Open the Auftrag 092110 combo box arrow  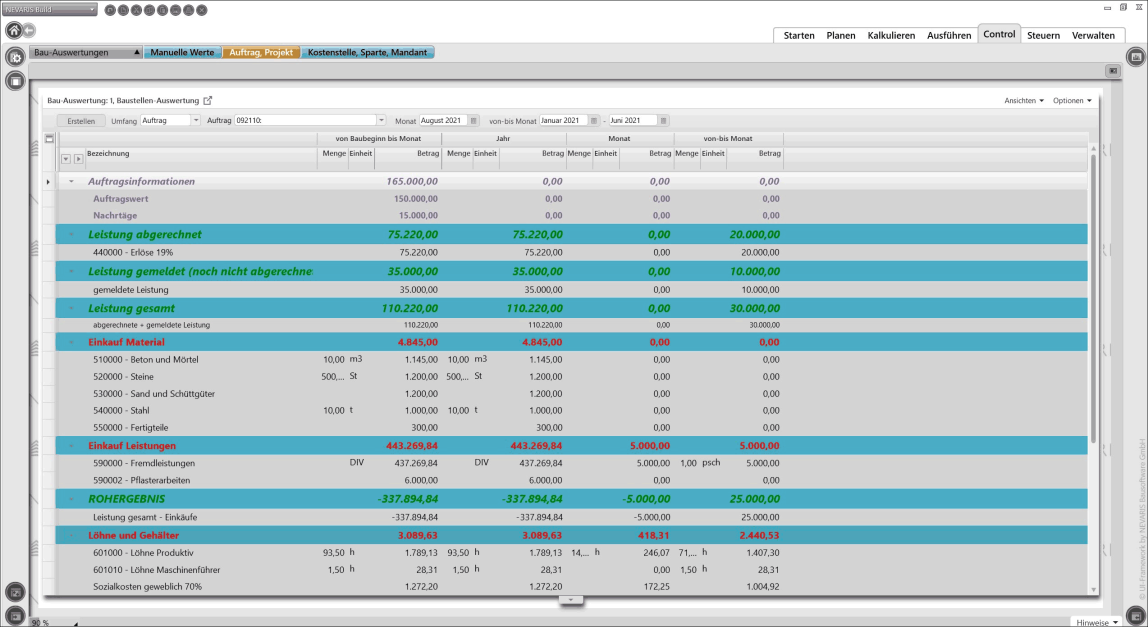coord(381,121)
